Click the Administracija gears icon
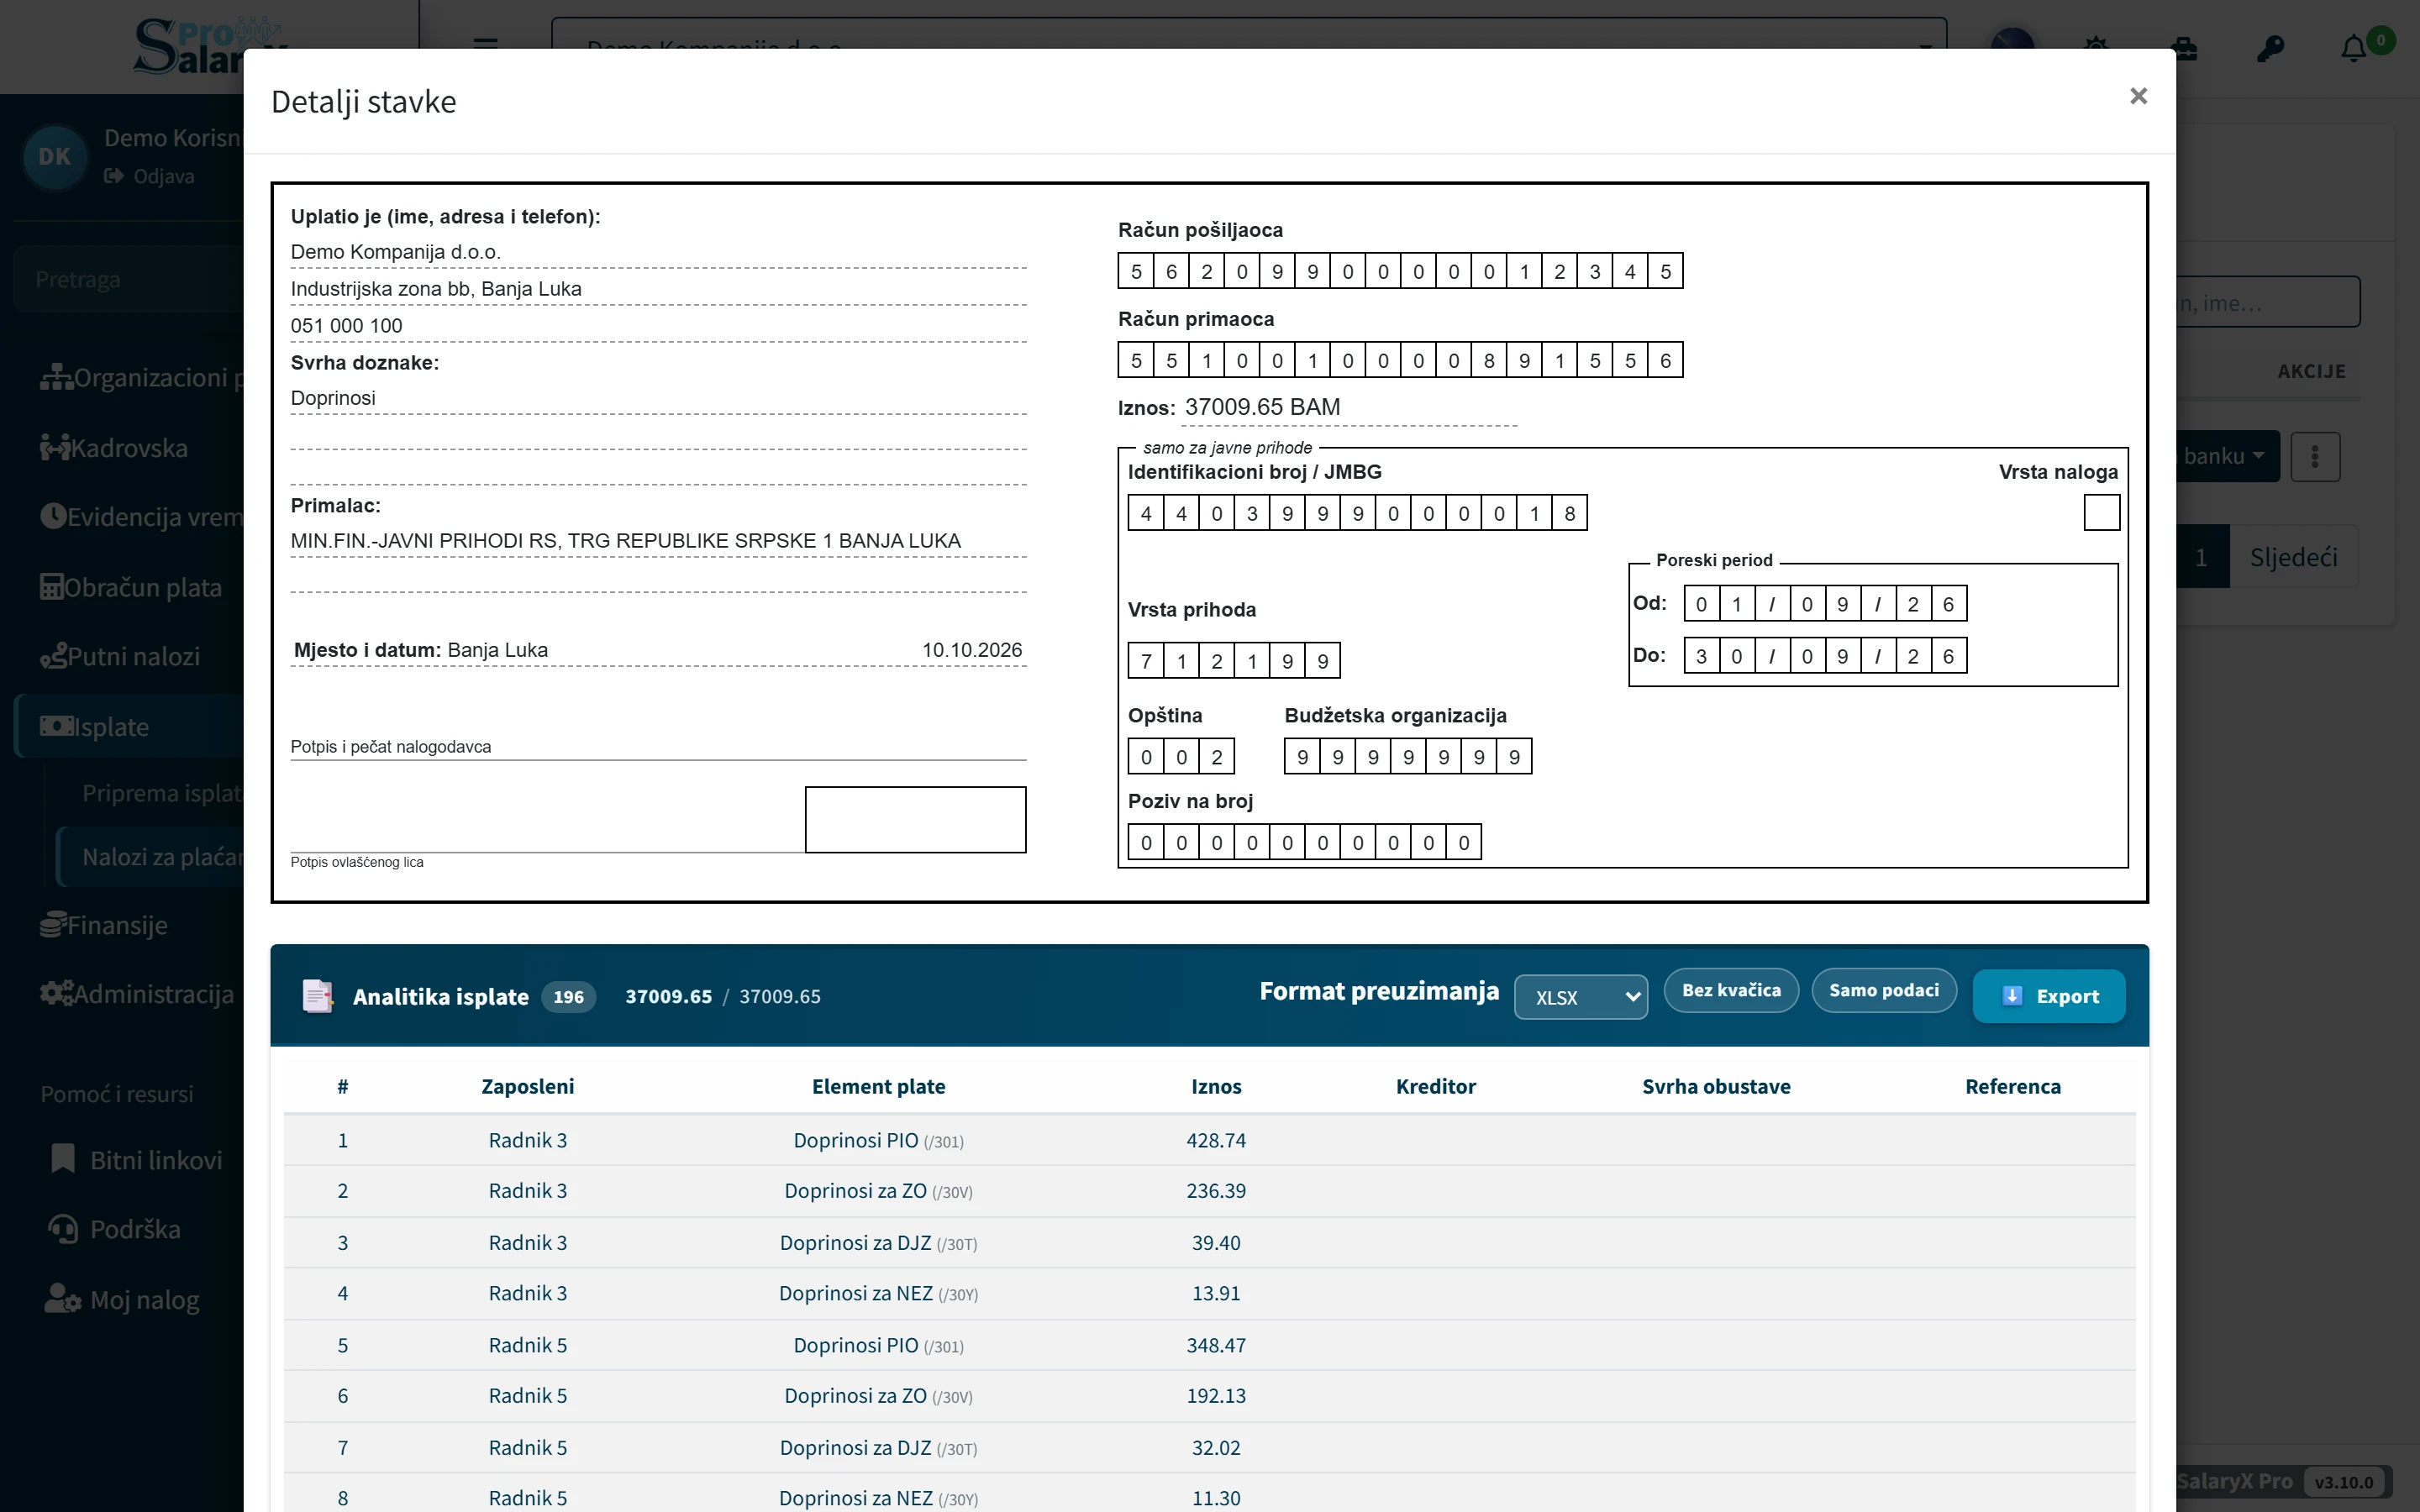The height and width of the screenshot is (1512, 2420). 56,993
